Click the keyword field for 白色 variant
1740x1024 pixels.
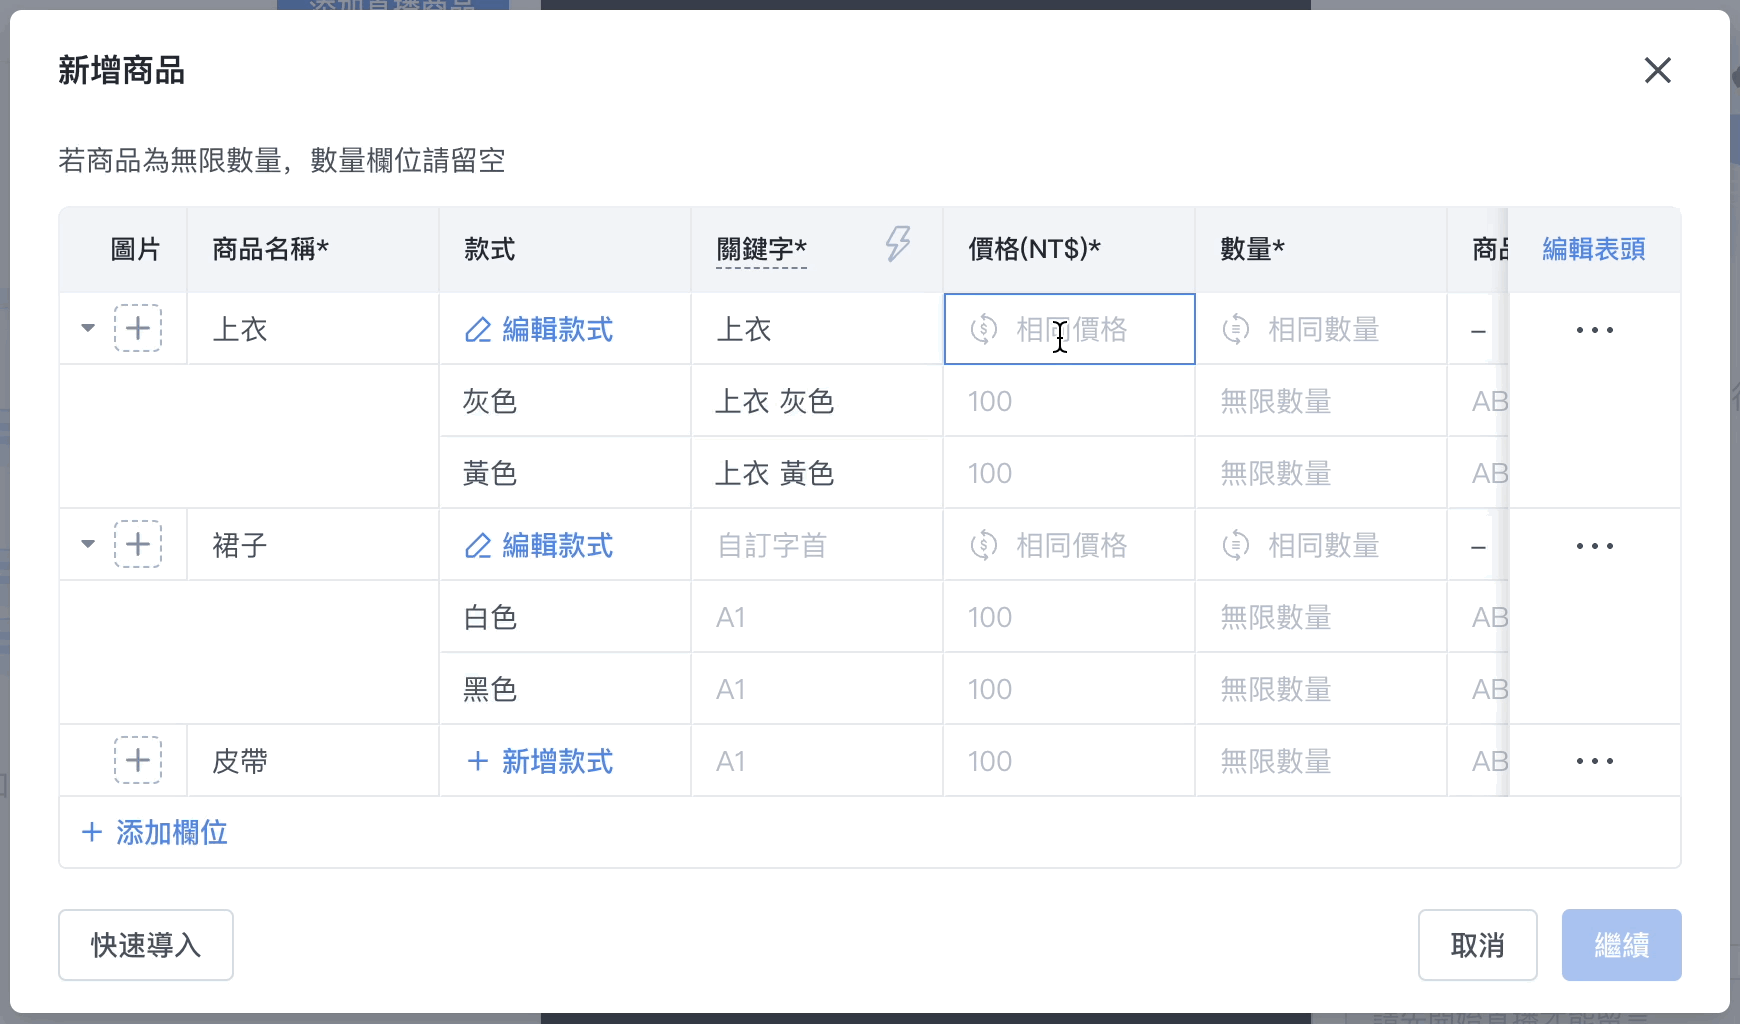(x=817, y=617)
